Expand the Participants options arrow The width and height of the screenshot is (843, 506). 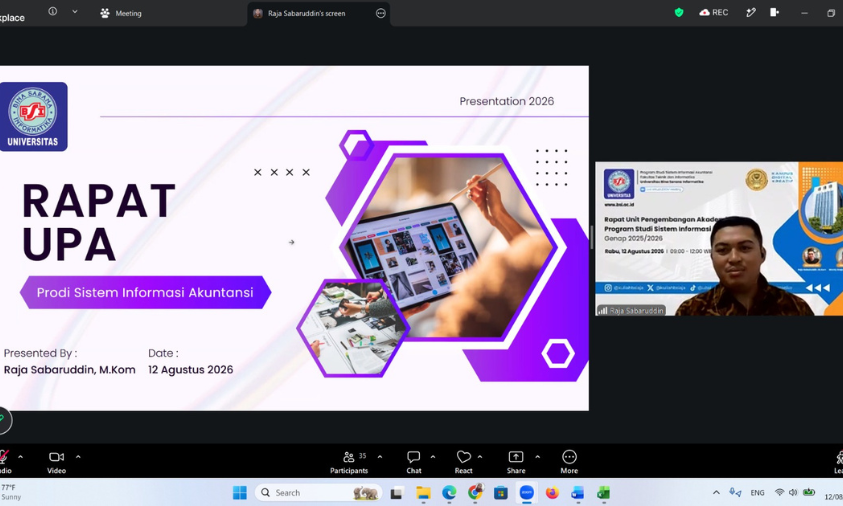pyautogui.click(x=380, y=457)
